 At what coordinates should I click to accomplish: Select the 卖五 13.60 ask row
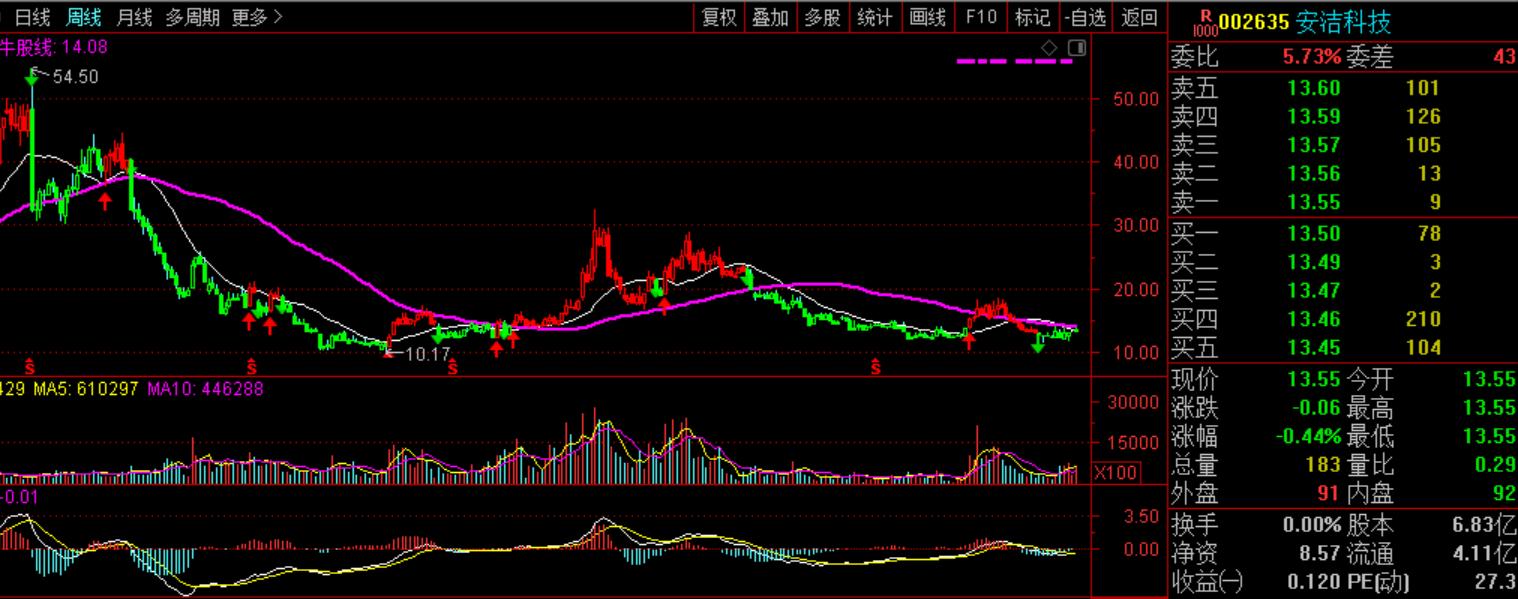pyautogui.click(x=1343, y=88)
